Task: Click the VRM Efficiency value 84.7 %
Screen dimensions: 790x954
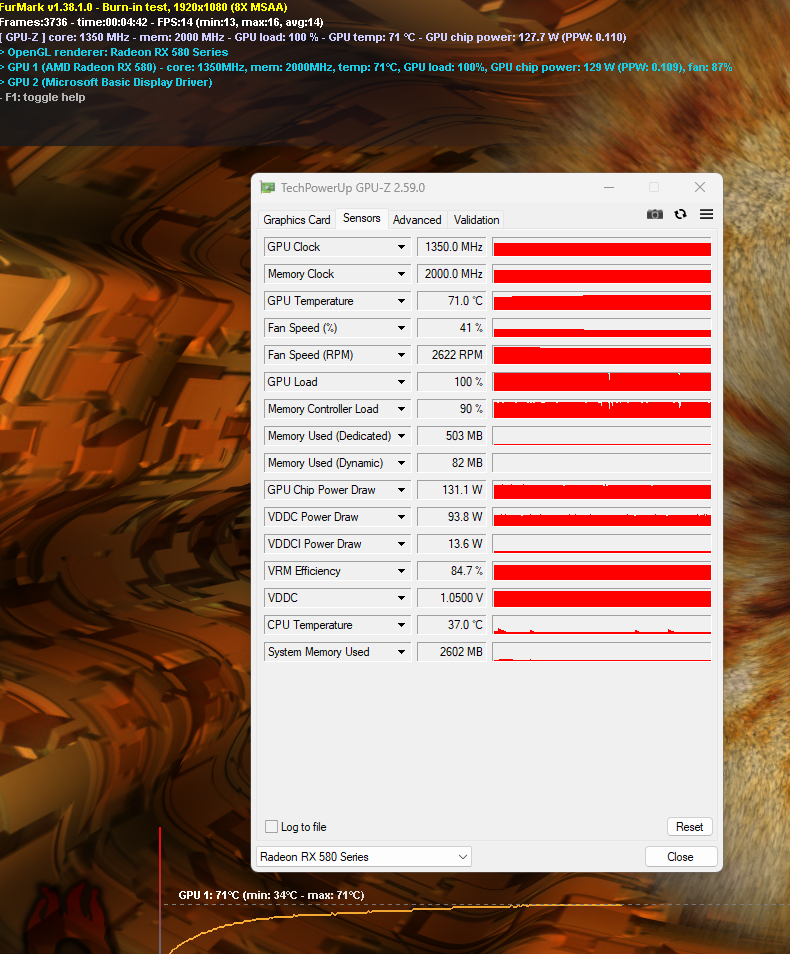Action: [x=452, y=571]
